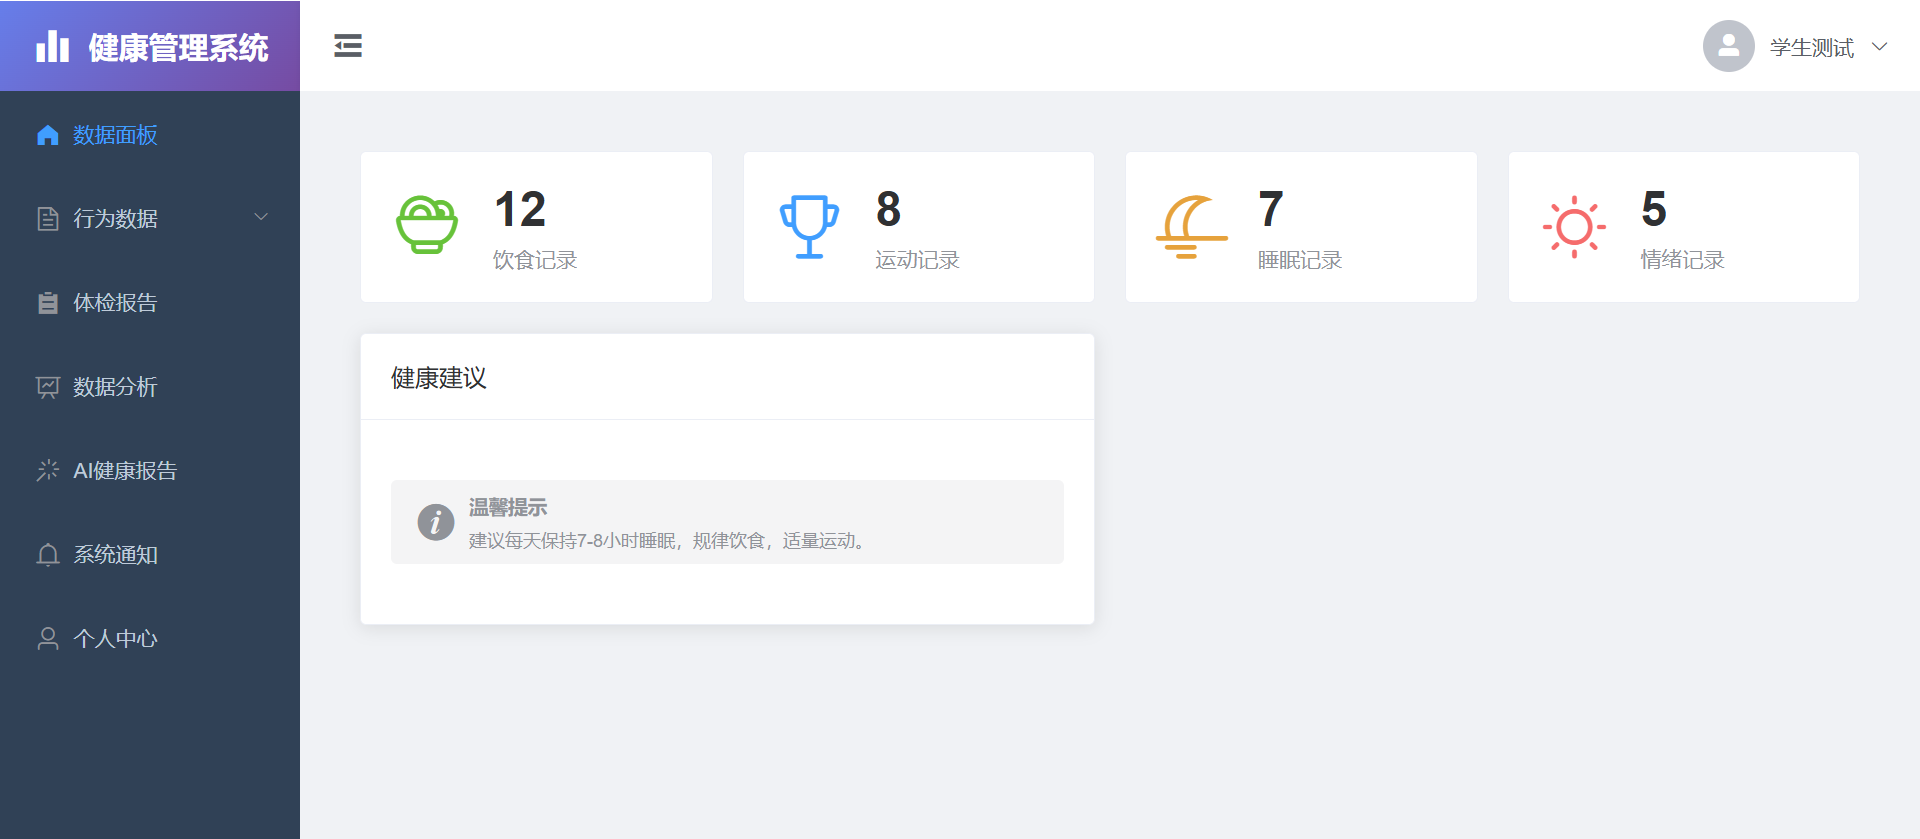Click the 运动记录 label

point(917,260)
